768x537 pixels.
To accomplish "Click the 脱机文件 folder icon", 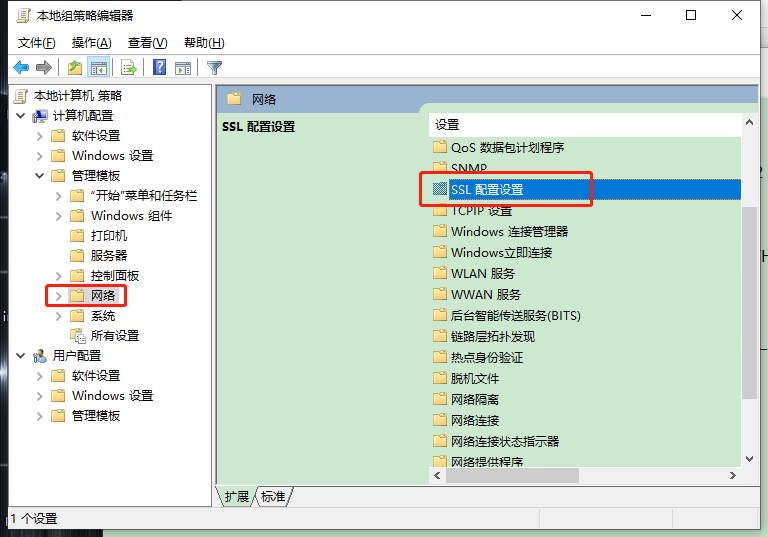I will click(440, 378).
